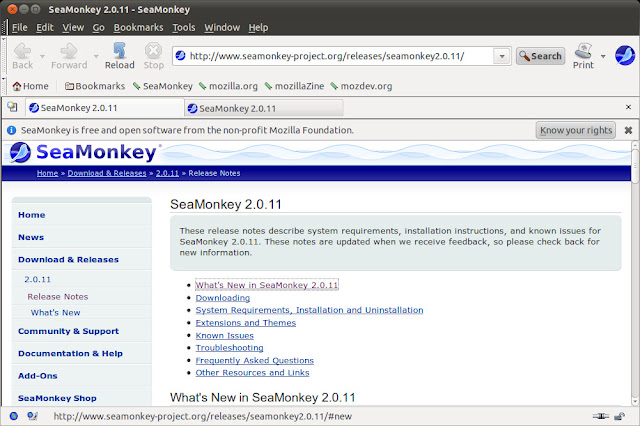
Task: Switch to the first SeaMonkey 2.0.11 tab
Action: (104, 108)
